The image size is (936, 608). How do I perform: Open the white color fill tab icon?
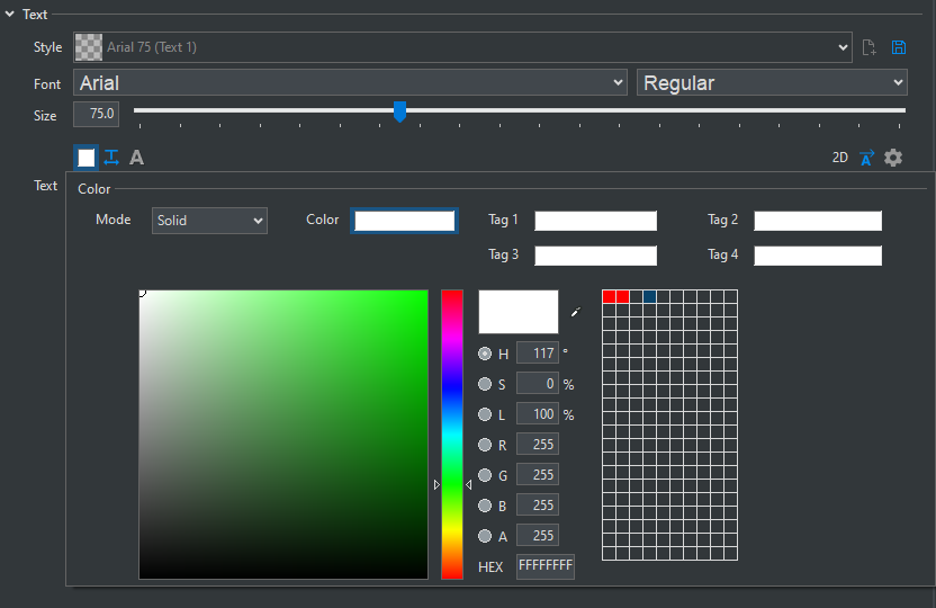(x=86, y=157)
